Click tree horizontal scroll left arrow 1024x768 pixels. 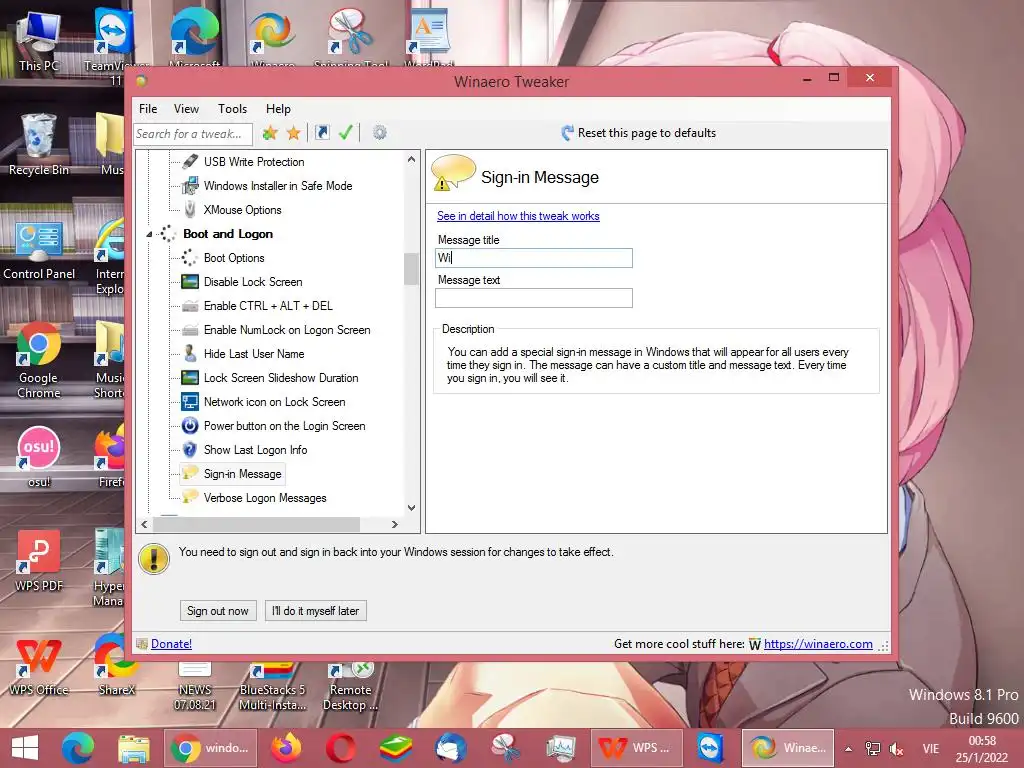pos(144,524)
